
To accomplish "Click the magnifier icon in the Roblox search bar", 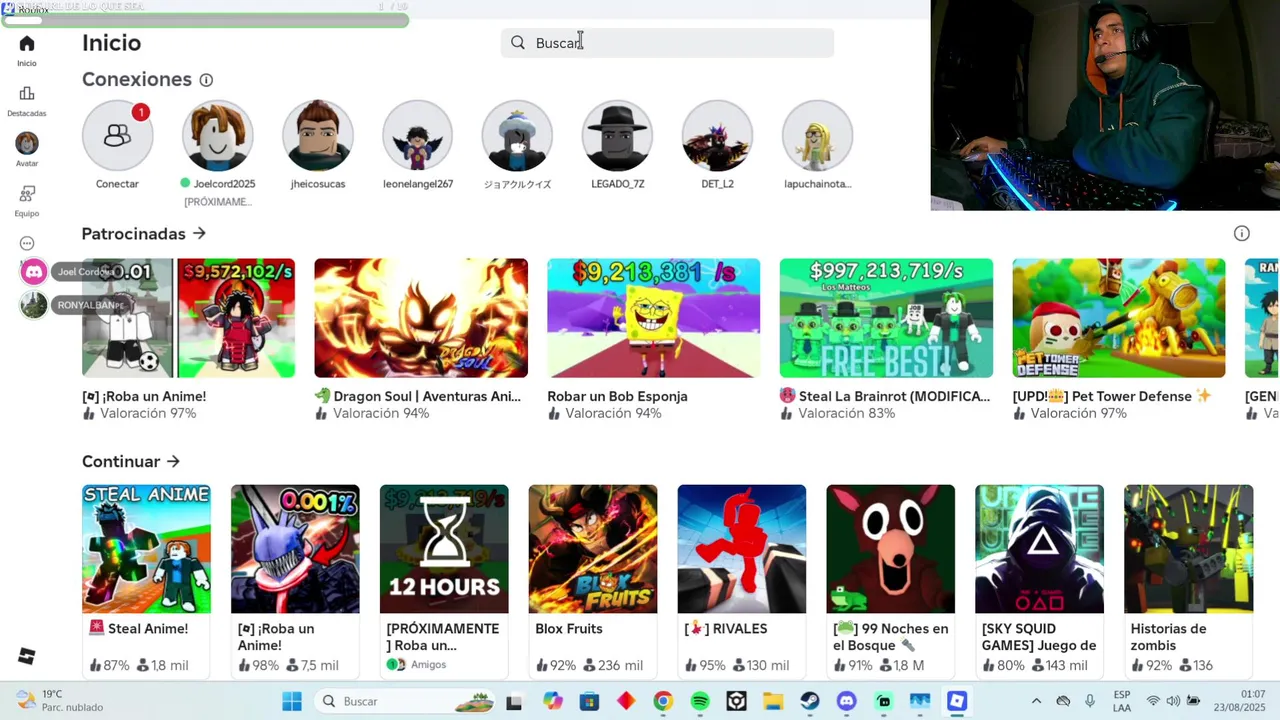I will click(518, 42).
